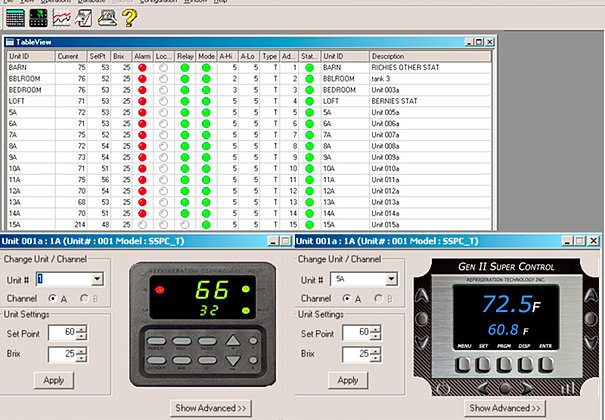Click the button under SET on Gen II control
The image size is (605, 420).
483,364
